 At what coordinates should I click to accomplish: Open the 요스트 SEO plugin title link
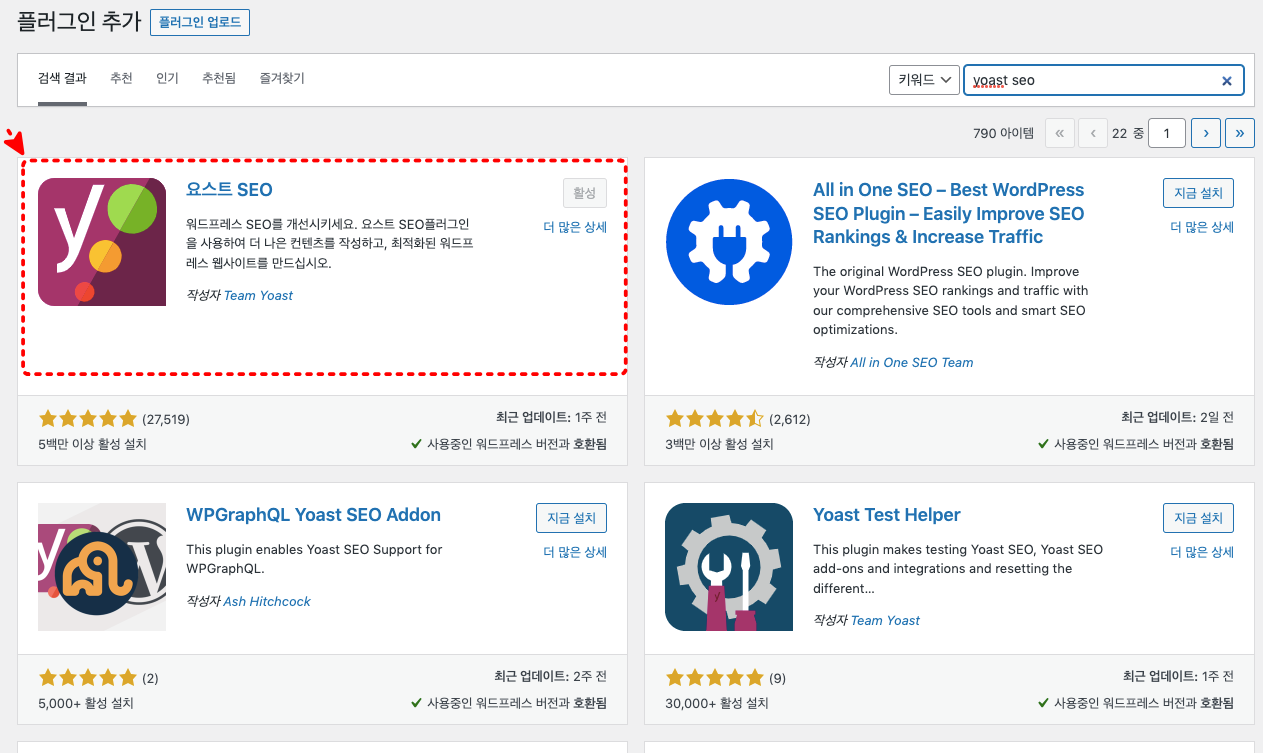click(x=229, y=190)
